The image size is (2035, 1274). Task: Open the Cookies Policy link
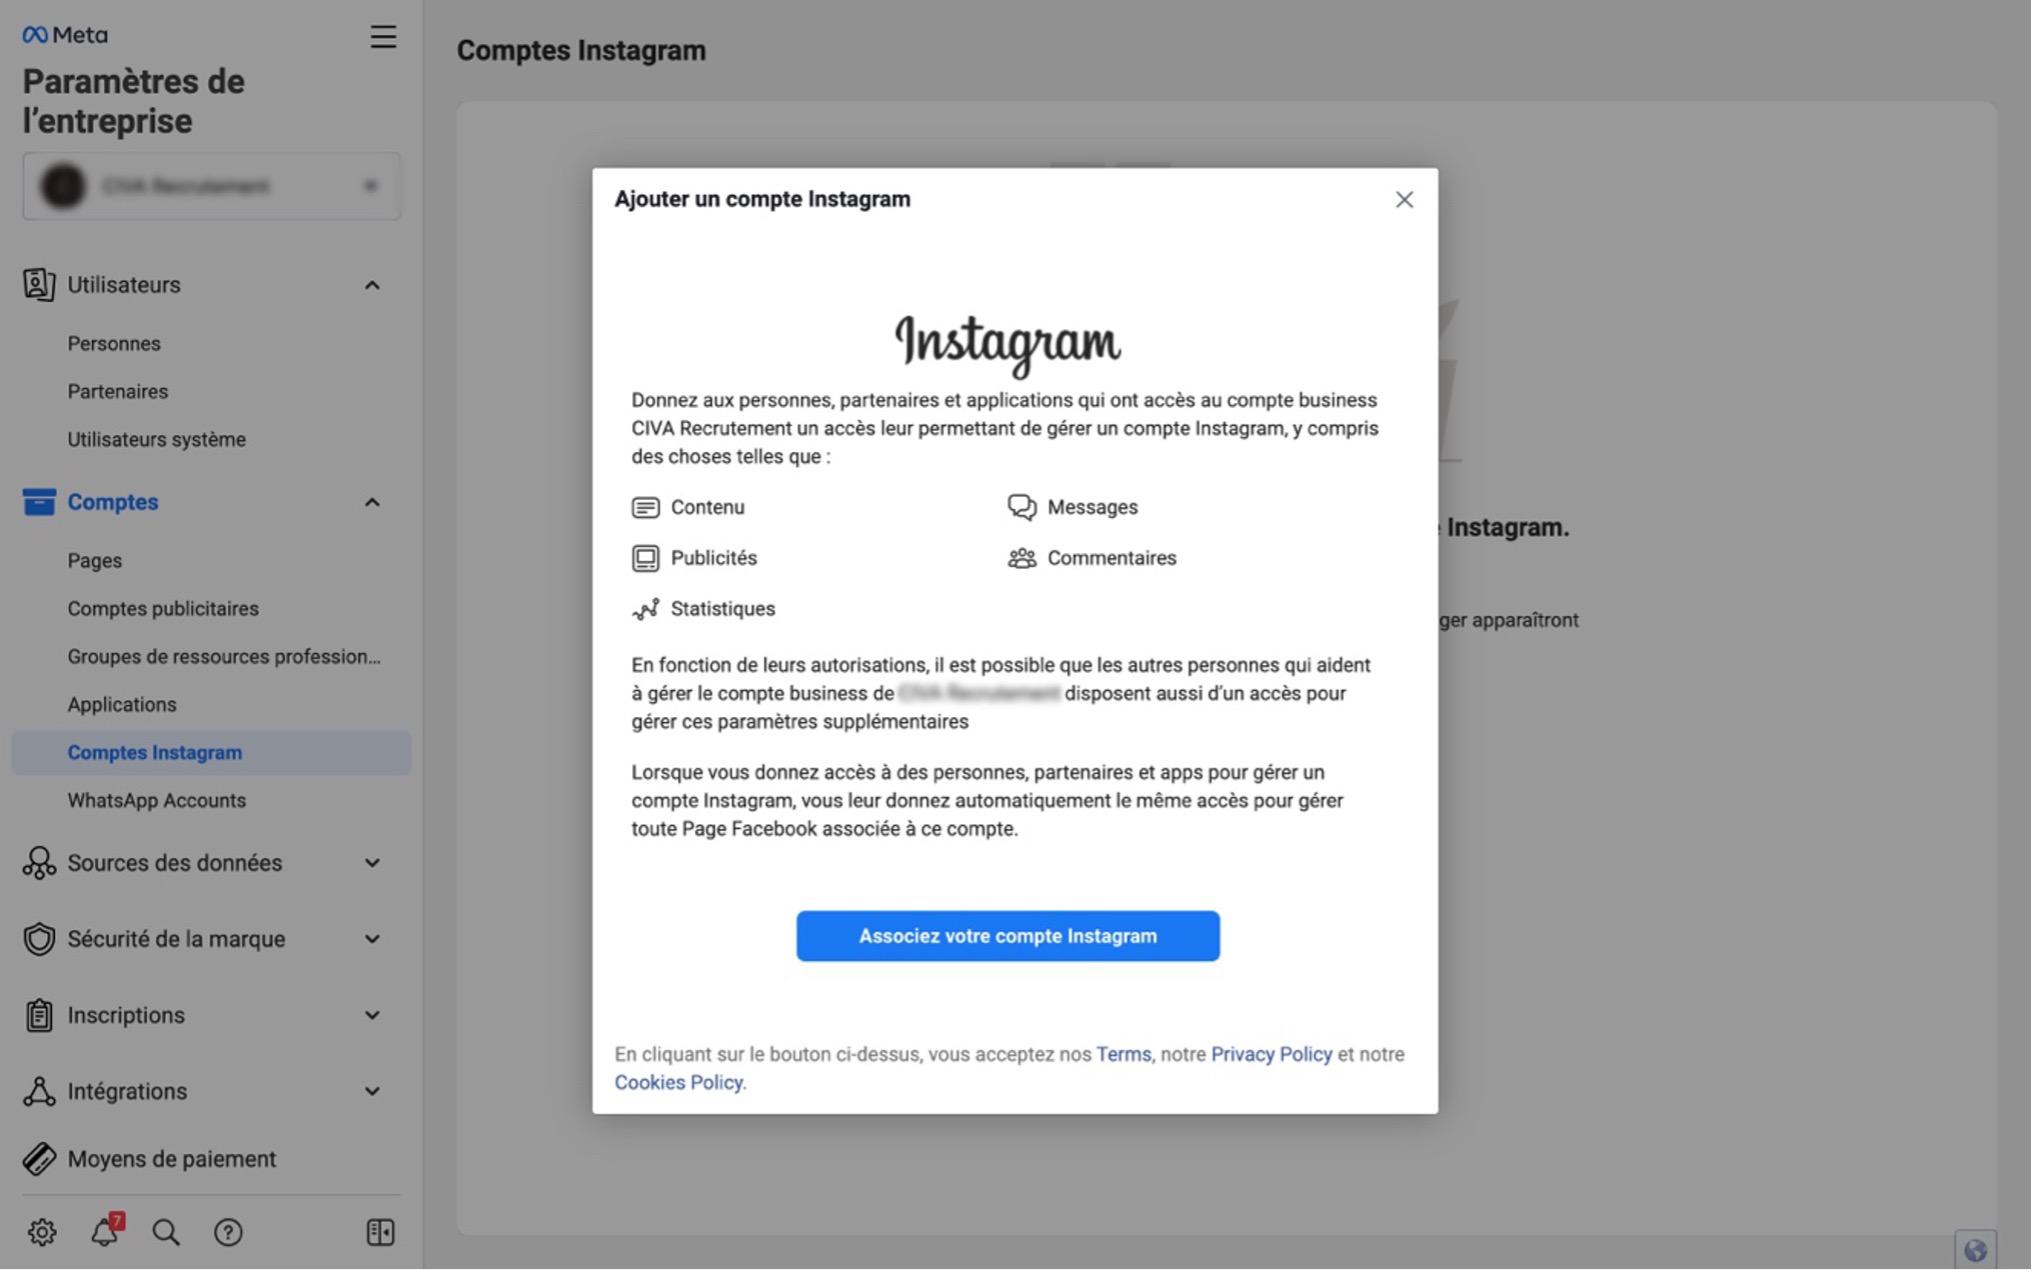pos(679,1083)
